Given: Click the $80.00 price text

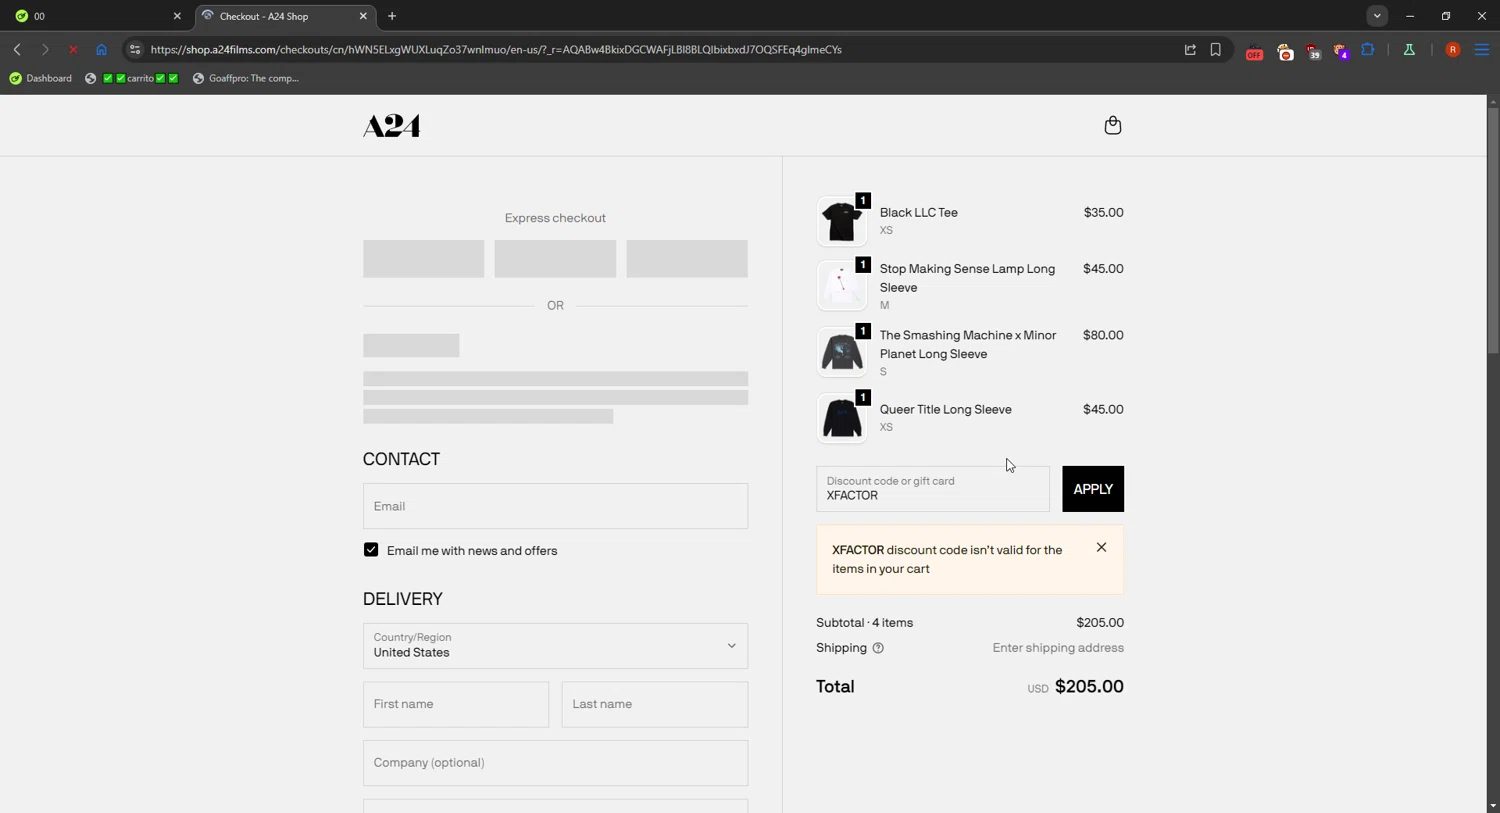Looking at the screenshot, I should (1103, 336).
